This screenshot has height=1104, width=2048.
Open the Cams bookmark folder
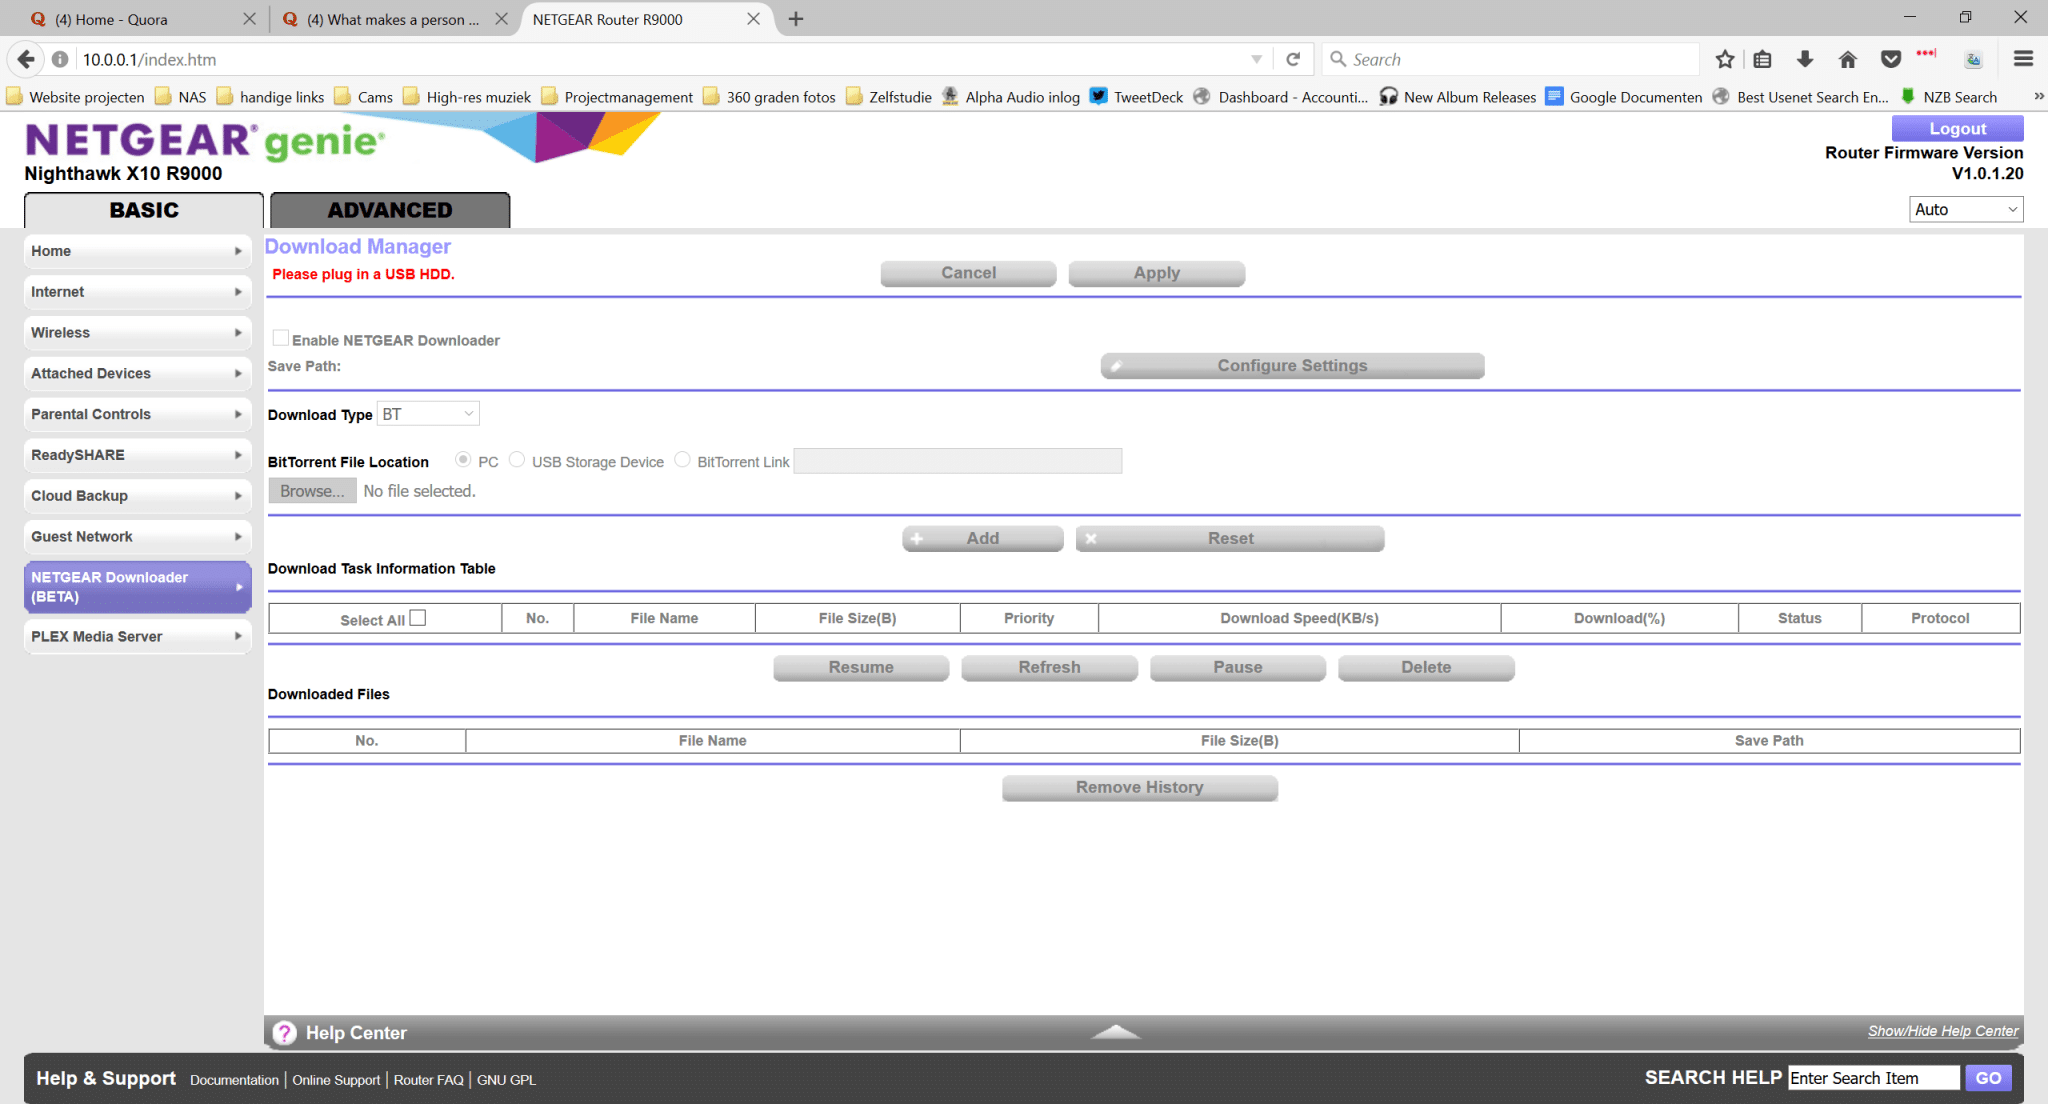364,97
